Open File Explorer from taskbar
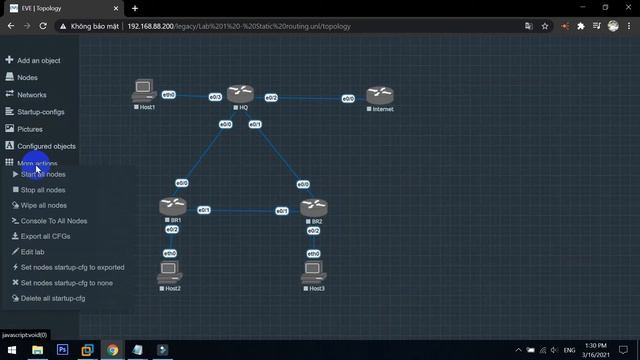The image size is (640, 360). click(x=38, y=350)
